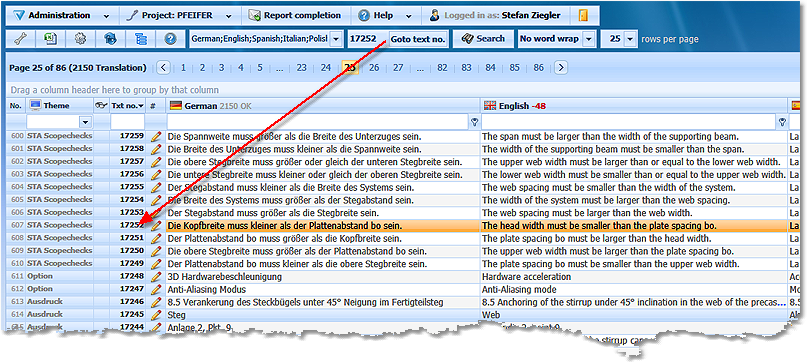The height and width of the screenshot is (364, 807).
Task: Click the wrench tool icon in toolbar
Action: click(20, 39)
